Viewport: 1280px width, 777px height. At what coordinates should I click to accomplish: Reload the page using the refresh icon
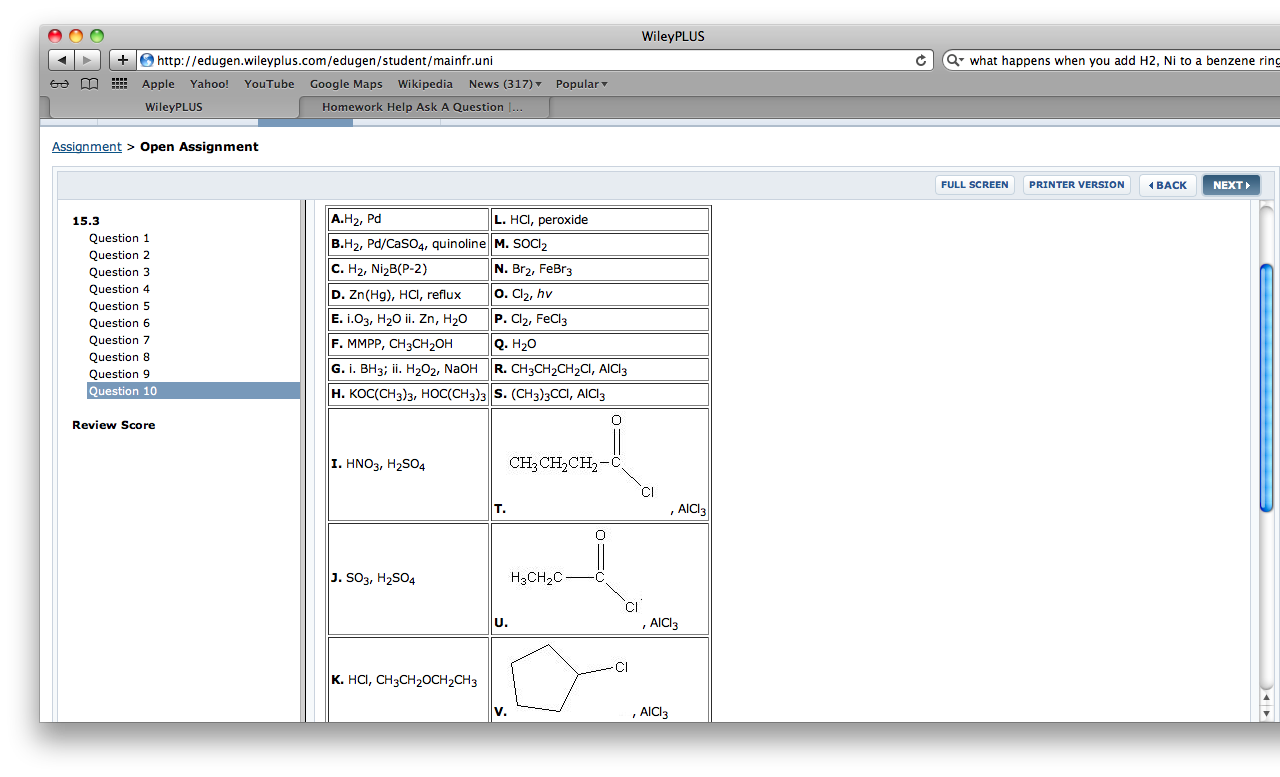(920, 60)
